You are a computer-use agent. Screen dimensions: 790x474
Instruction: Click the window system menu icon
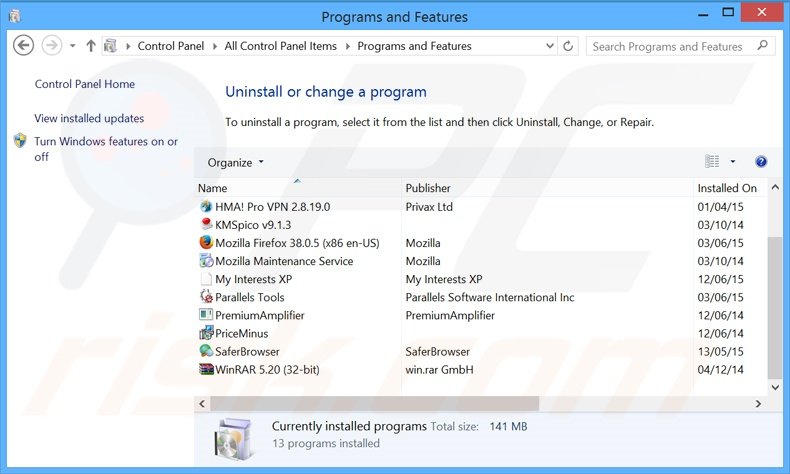(15, 16)
